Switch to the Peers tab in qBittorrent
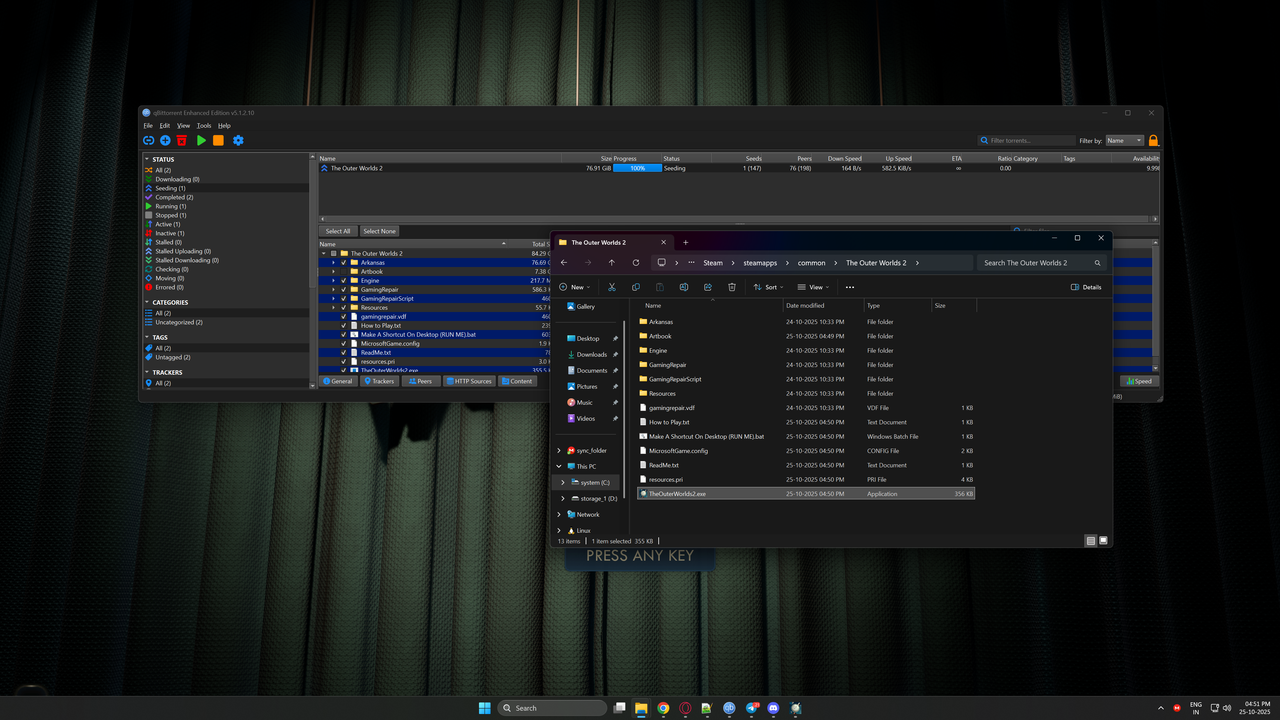This screenshot has width=1280, height=720. [x=420, y=381]
